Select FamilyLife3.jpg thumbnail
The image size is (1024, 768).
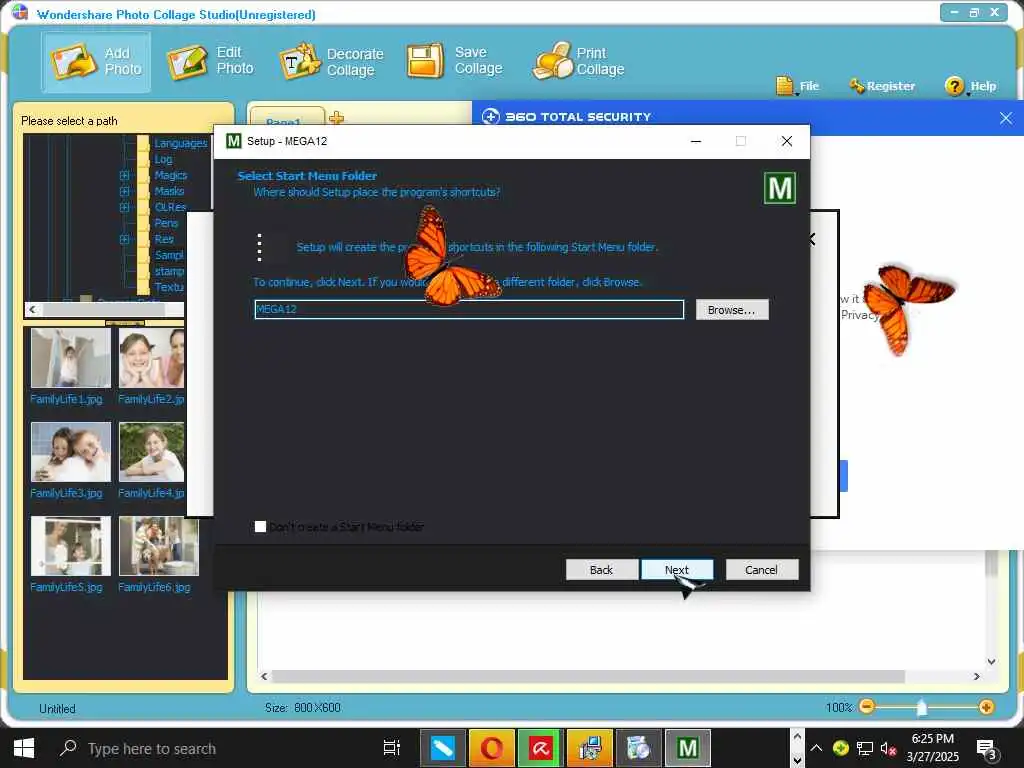[71, 452]
